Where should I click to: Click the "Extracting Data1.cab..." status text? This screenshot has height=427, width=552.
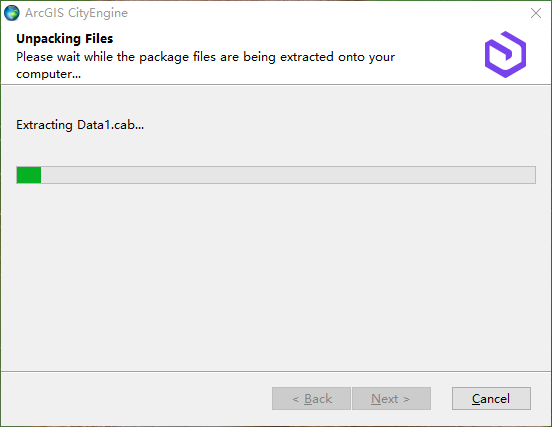80,125
